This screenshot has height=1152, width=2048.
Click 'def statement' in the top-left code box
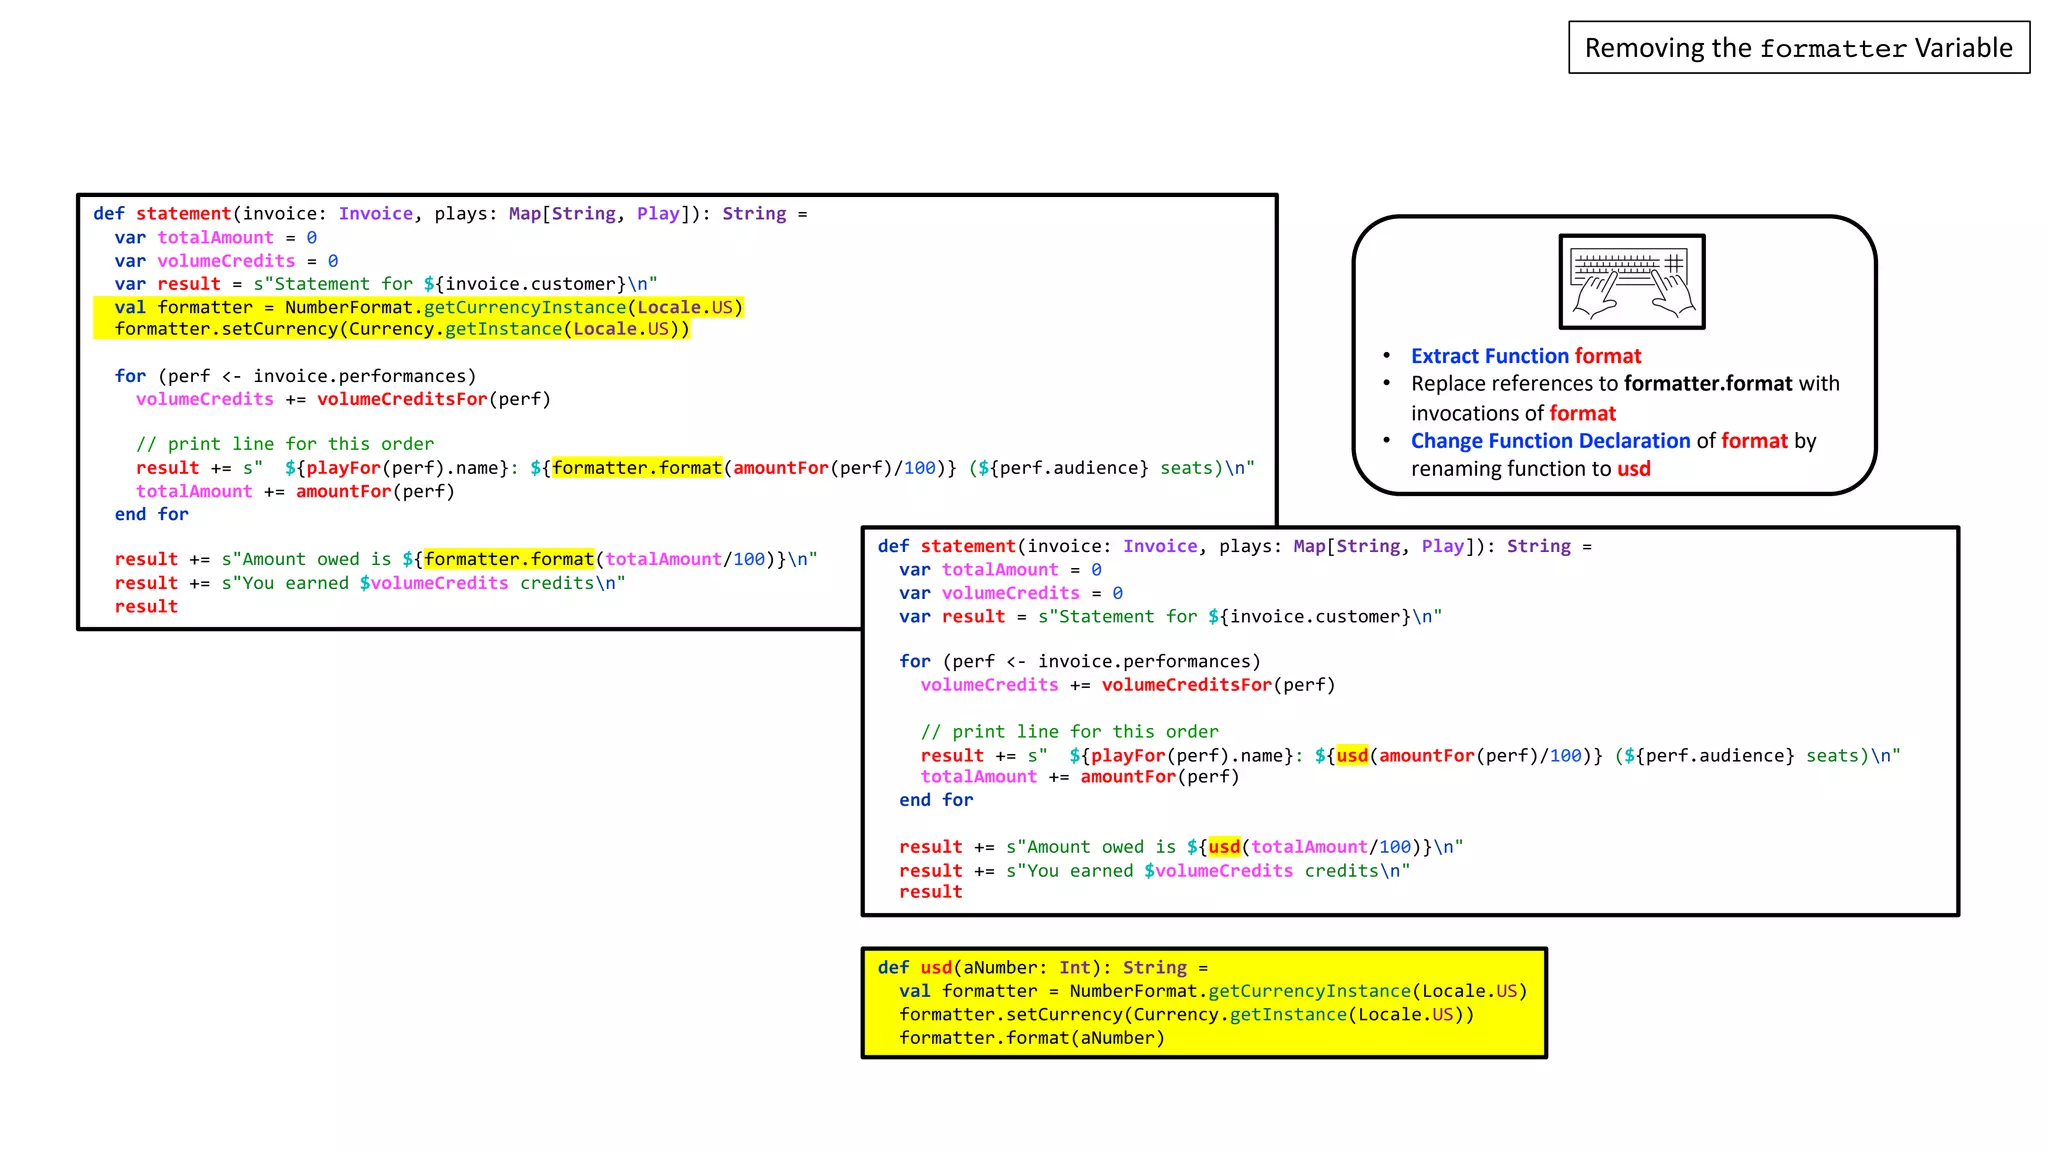coord(162,213)
